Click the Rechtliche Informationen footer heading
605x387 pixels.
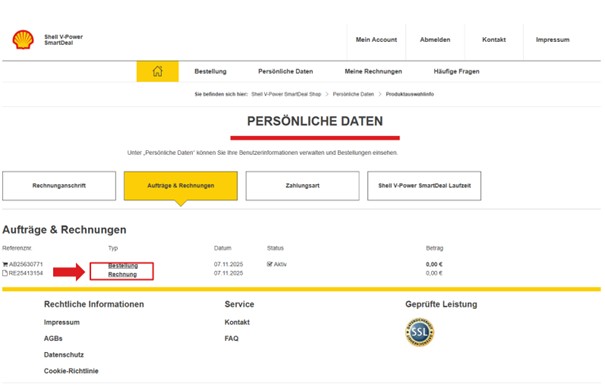(x=94, y=304)
